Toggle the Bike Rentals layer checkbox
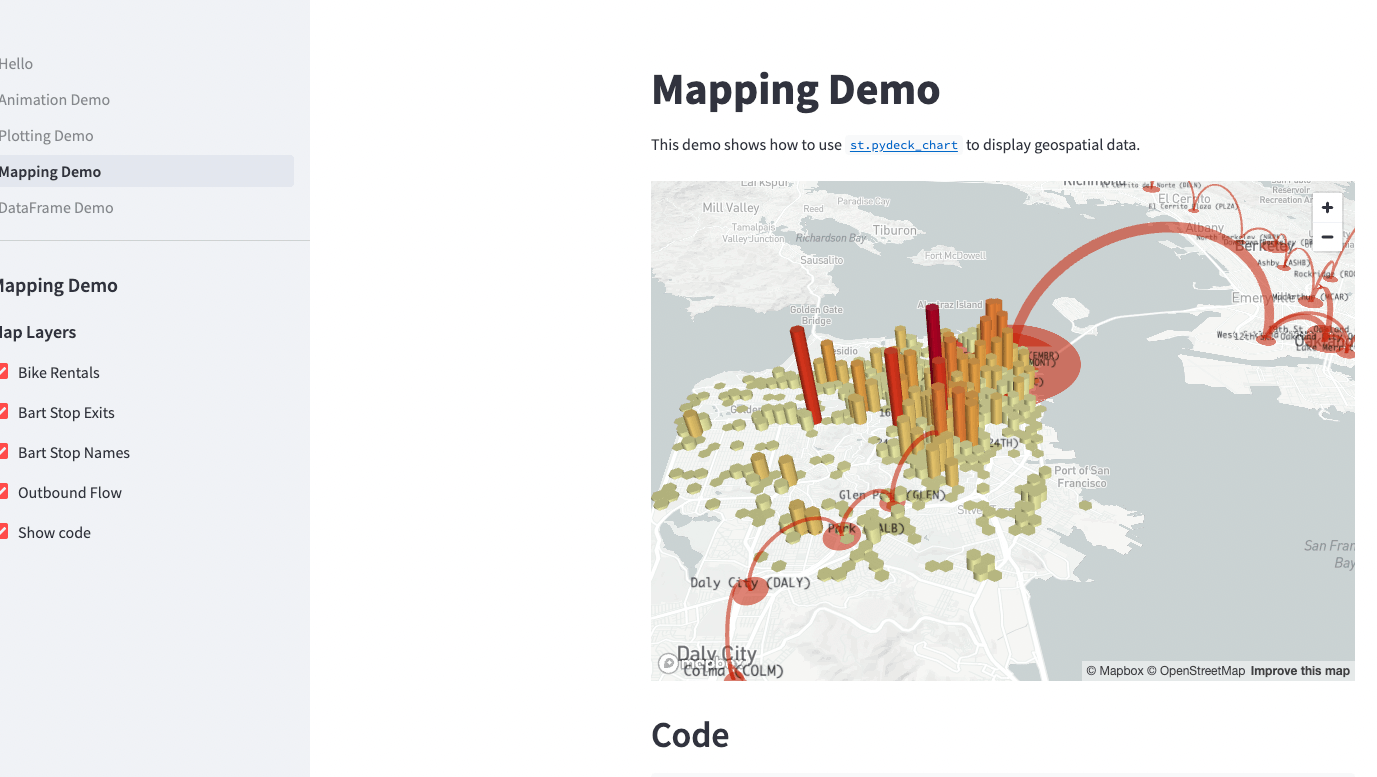Screen dimensions: 1377x777 coord(4,372)
